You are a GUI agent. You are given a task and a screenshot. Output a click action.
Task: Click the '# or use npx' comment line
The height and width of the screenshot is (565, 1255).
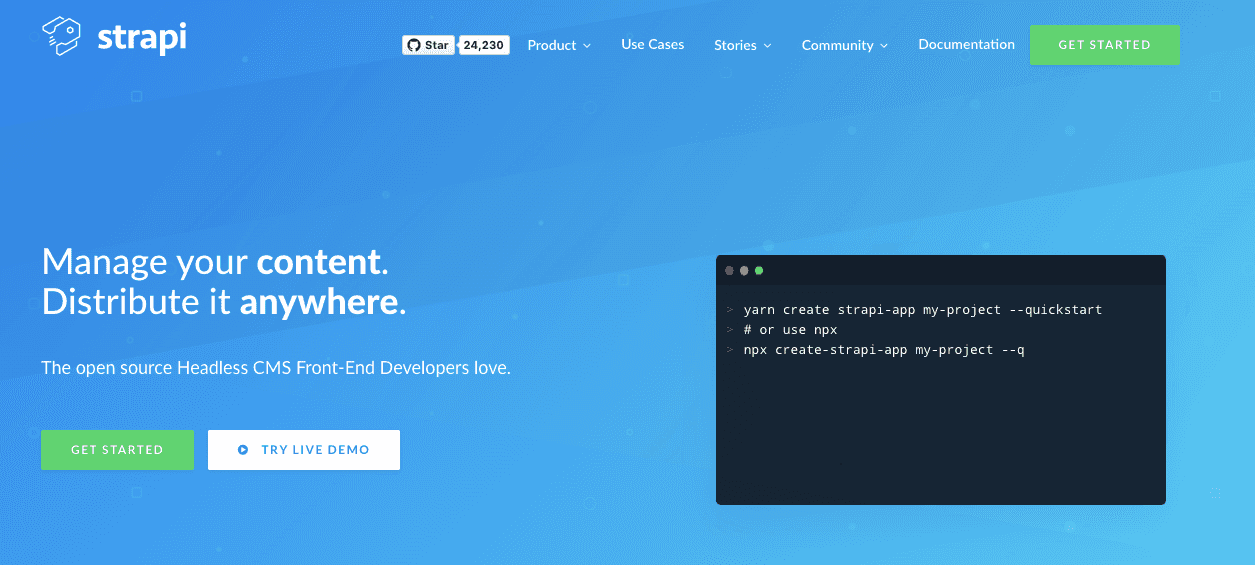791,330
